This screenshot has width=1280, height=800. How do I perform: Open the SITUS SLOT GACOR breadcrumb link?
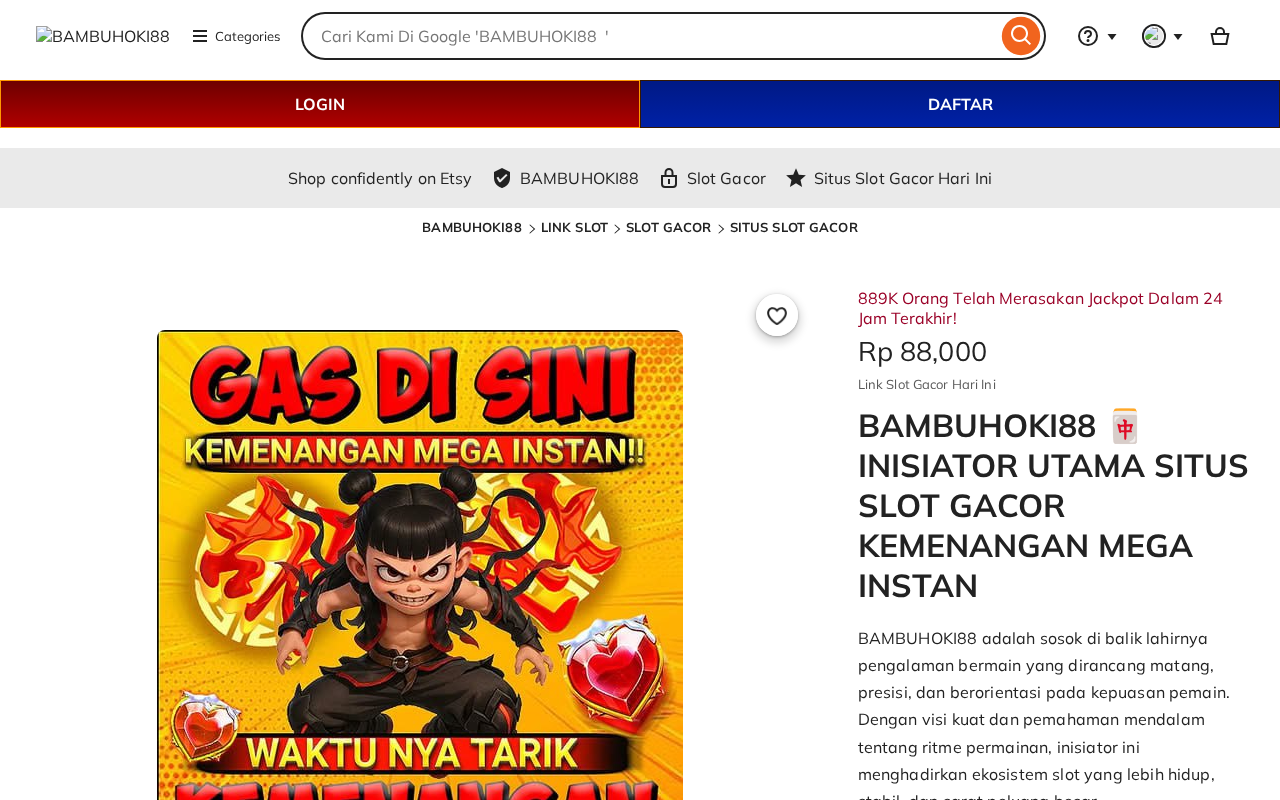tap(794, 228)
